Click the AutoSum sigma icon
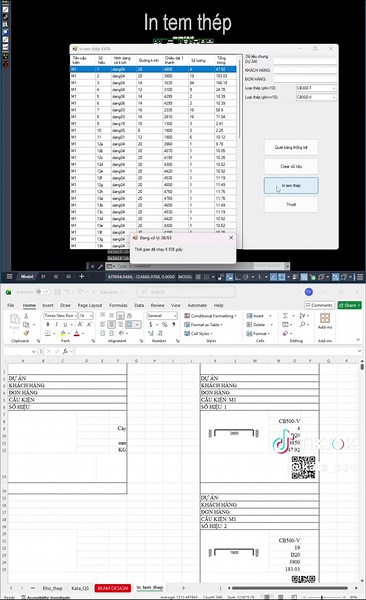Viewport: 366px width, 600px height. click(x=285, y=316)
